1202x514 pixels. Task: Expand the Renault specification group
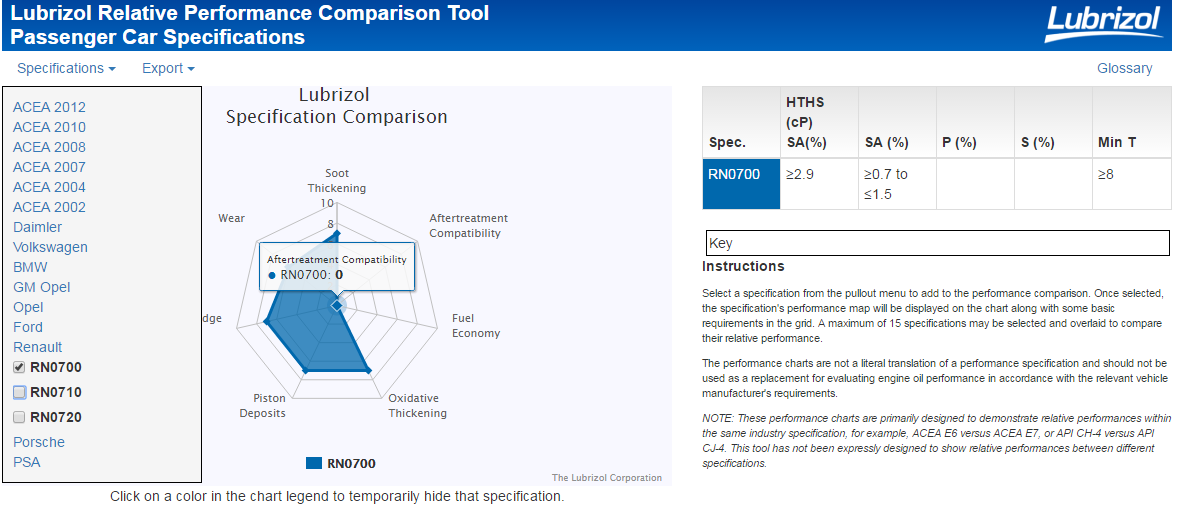pos(37,347)
